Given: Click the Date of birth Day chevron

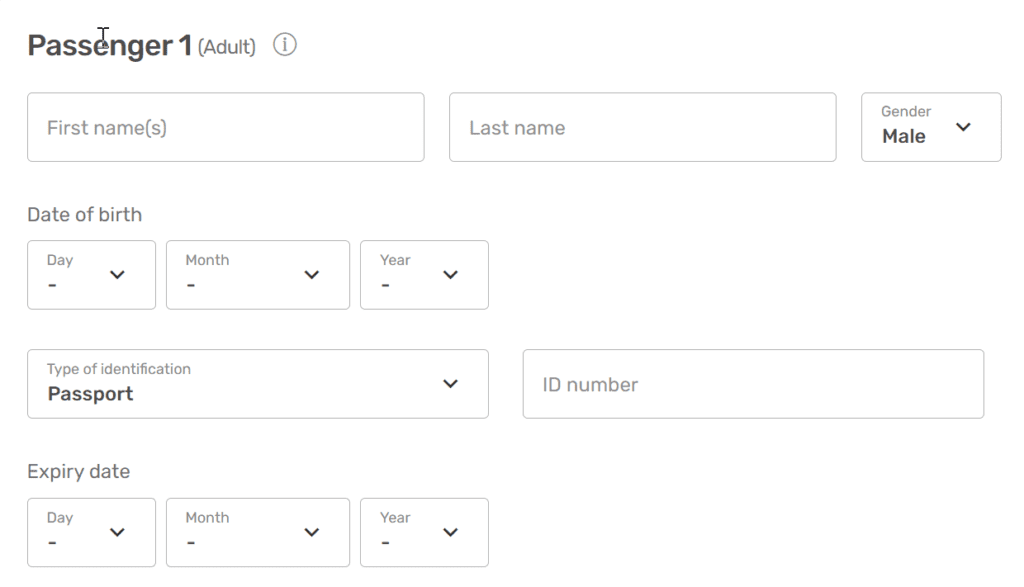Looking at the screenshot, I should (118, 275).
